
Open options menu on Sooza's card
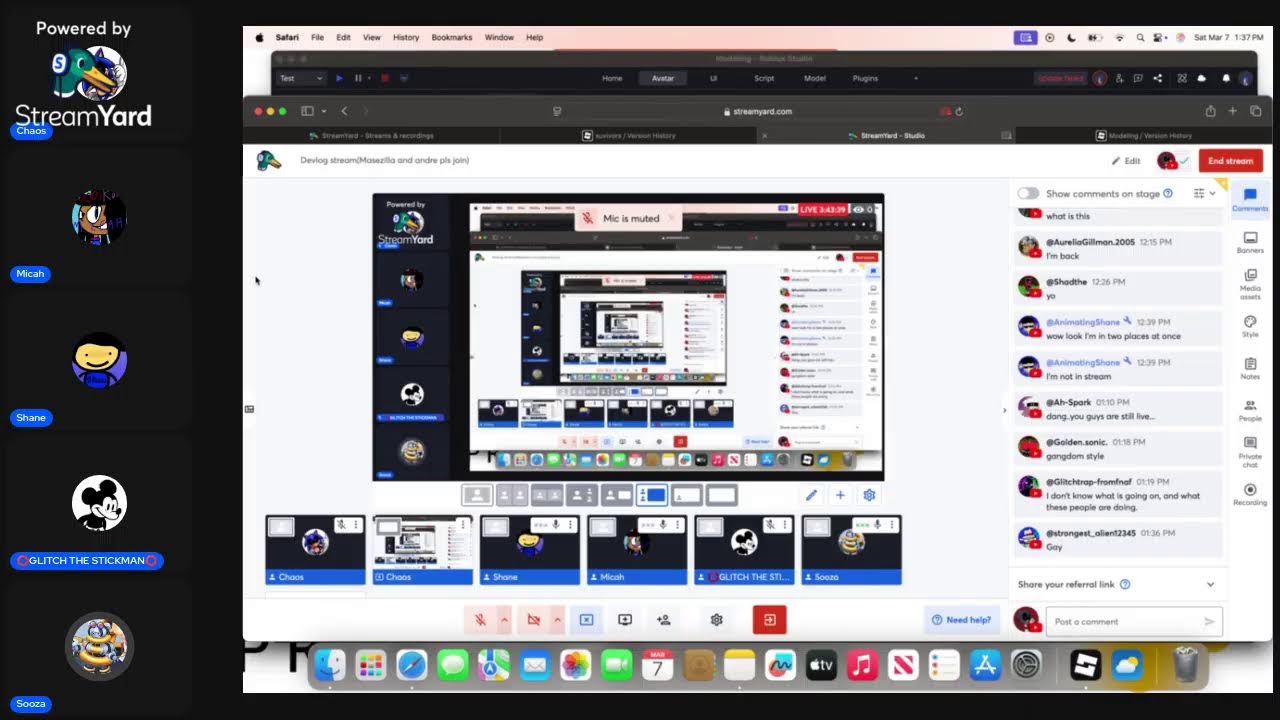(x=892, y=524)
